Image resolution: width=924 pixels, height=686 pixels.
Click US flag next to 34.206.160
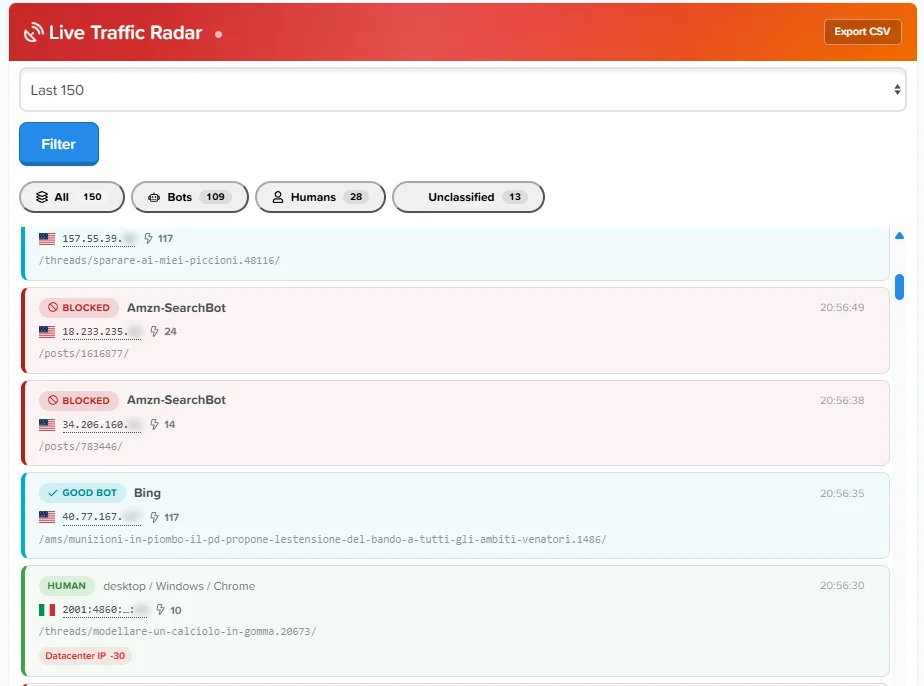coord(47,424)
